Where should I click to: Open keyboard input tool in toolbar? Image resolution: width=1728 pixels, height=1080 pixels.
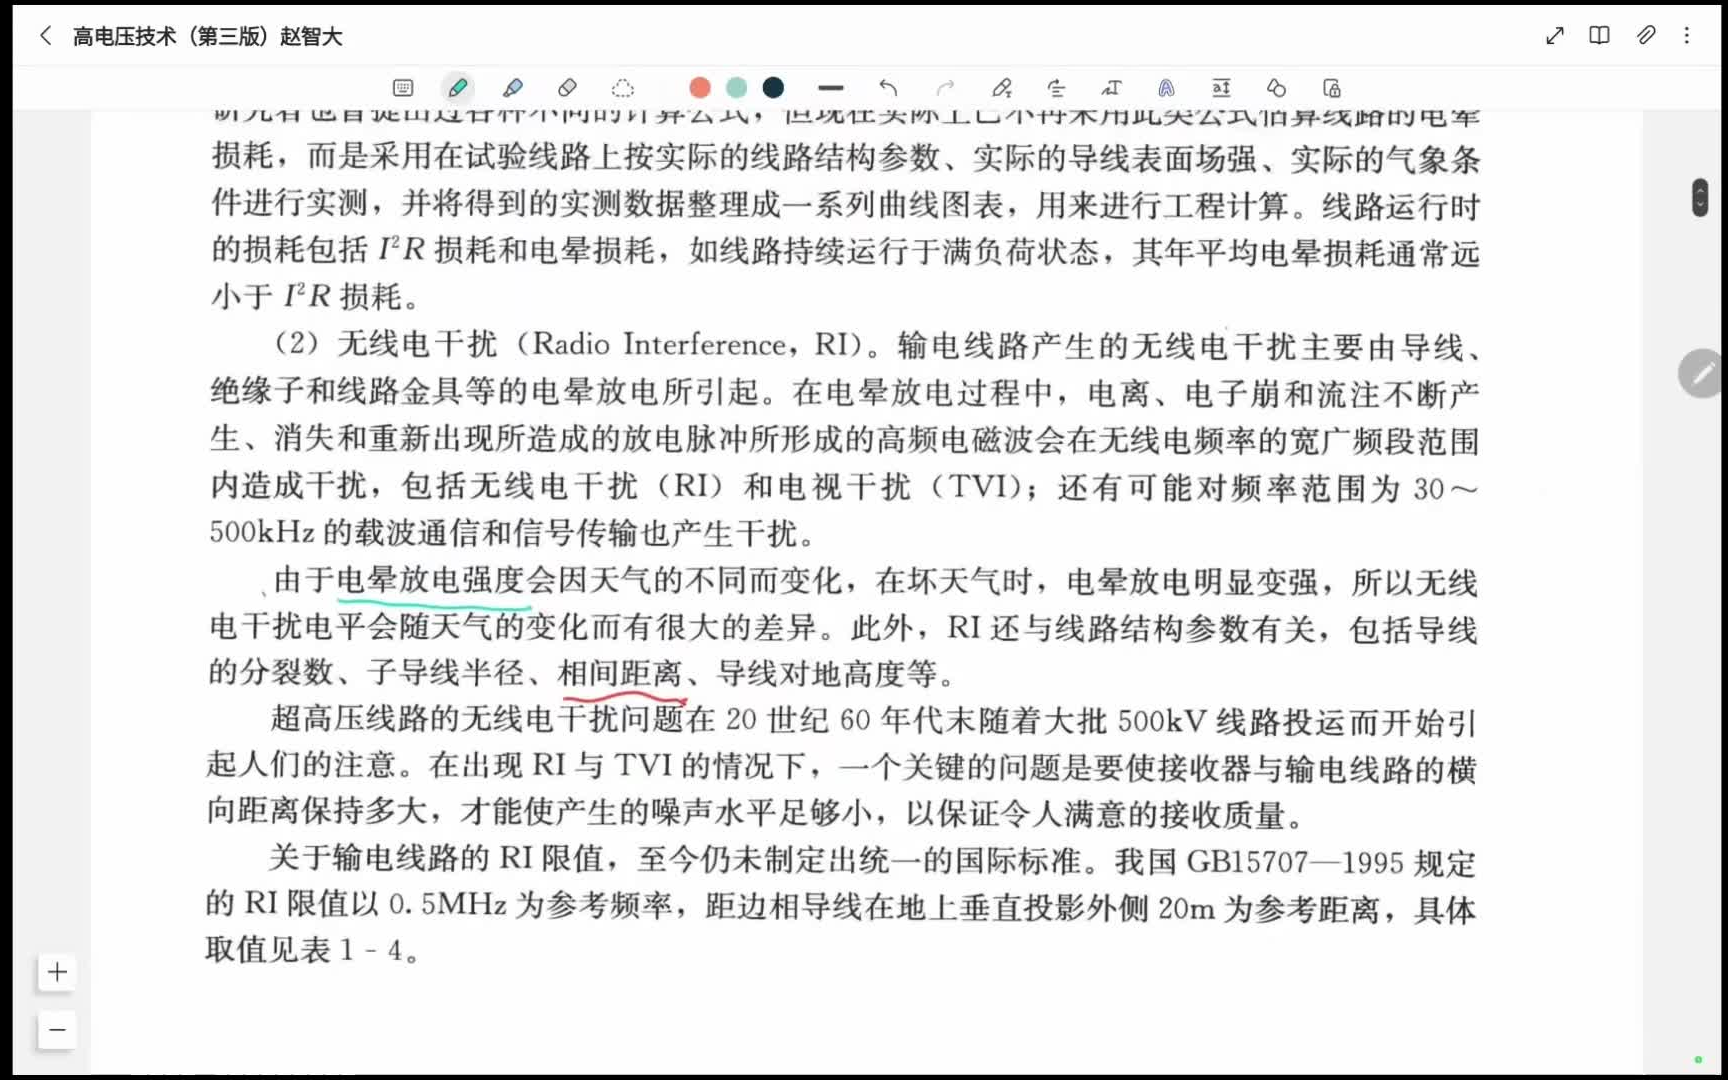pyautogui.click(x=403, y=88)
